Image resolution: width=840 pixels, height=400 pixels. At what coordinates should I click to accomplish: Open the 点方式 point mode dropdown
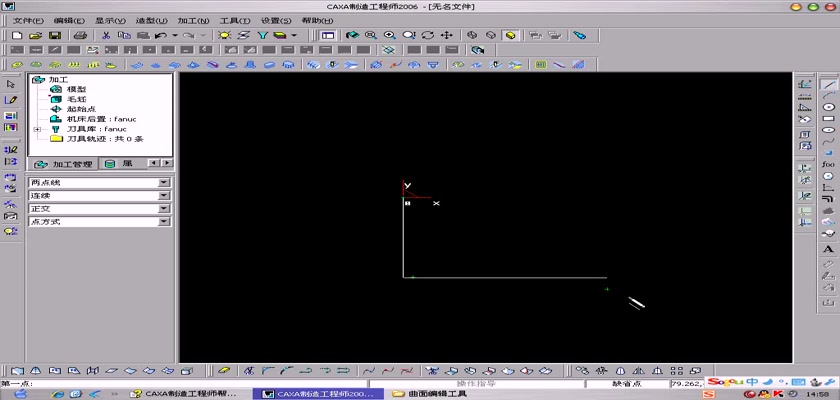(x=164, y=221)
